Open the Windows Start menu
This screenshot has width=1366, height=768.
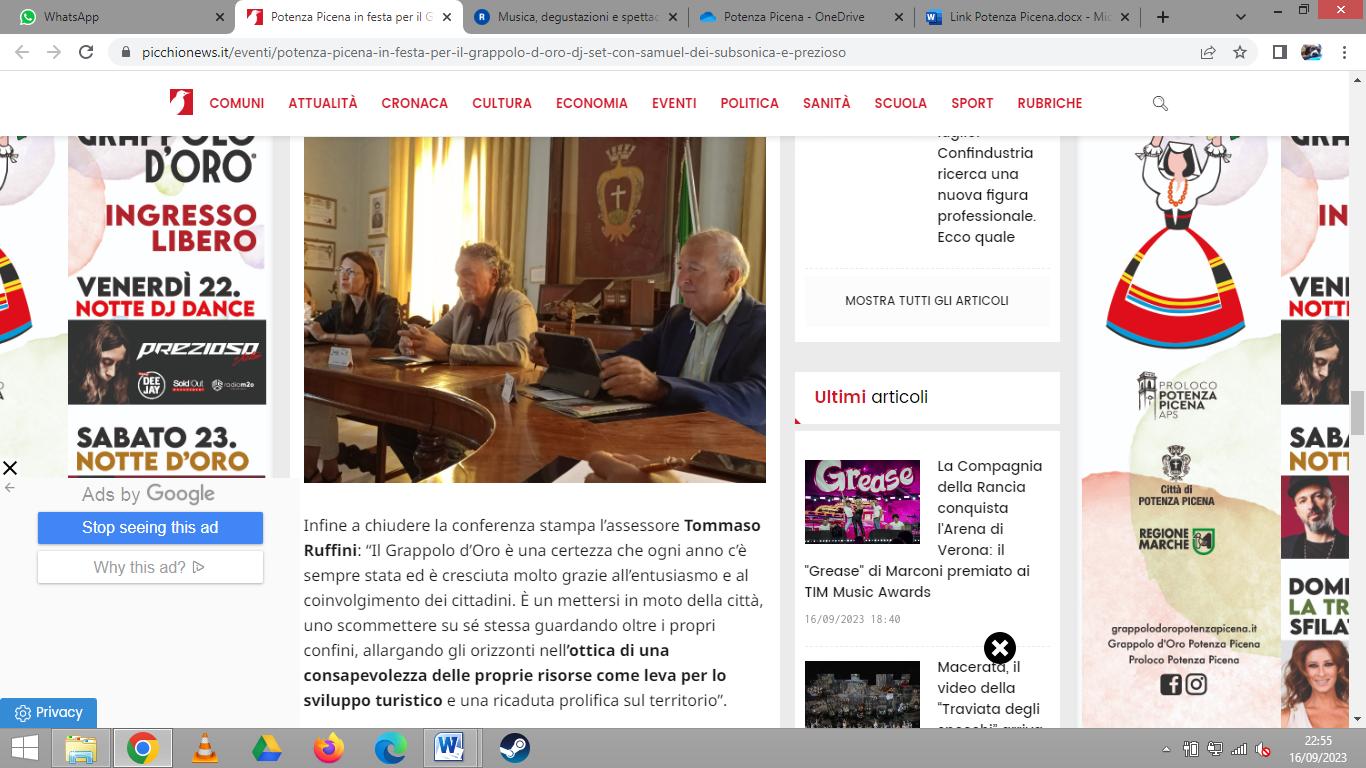point(24,748)
